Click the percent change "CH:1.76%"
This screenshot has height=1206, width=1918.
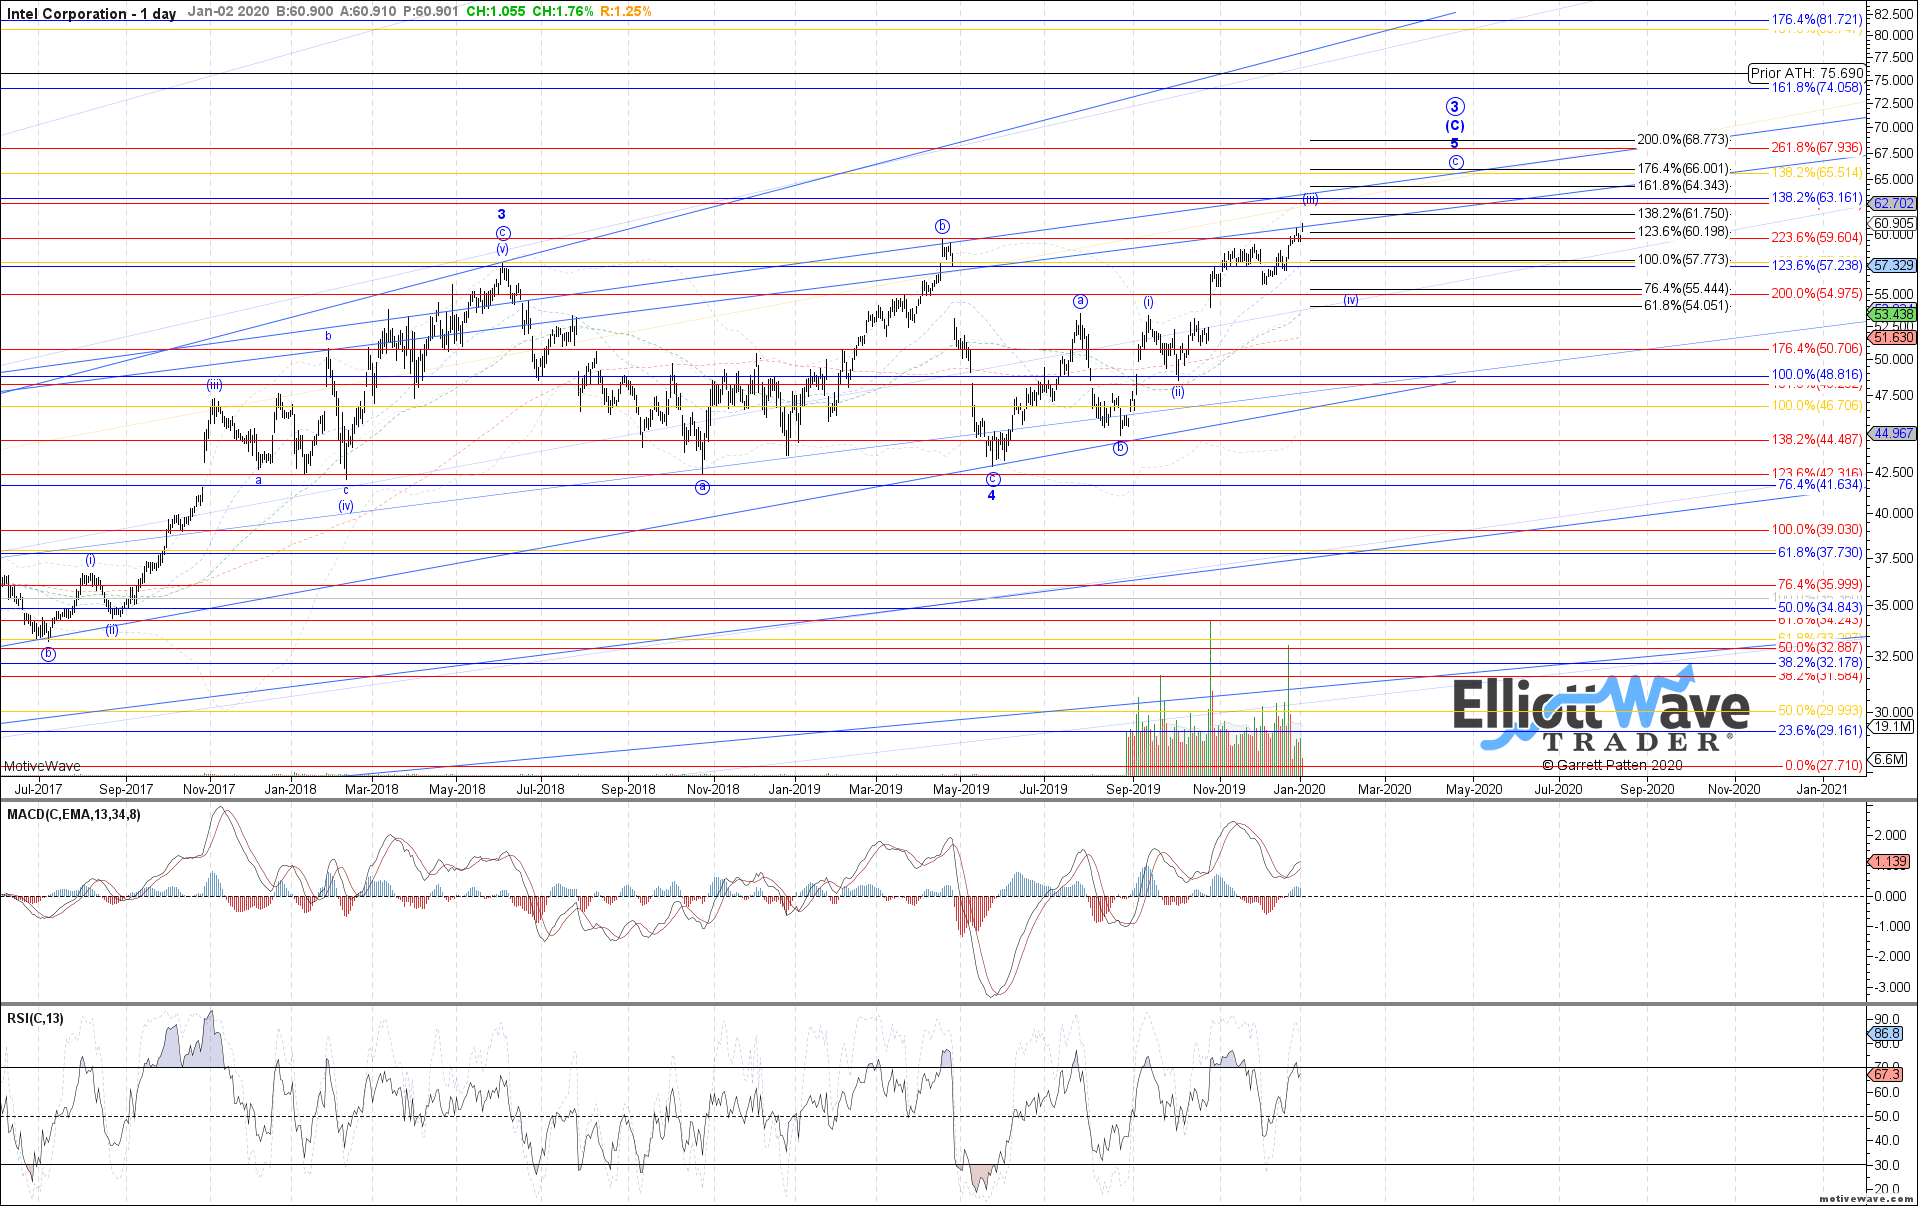[x=562, y=12]
